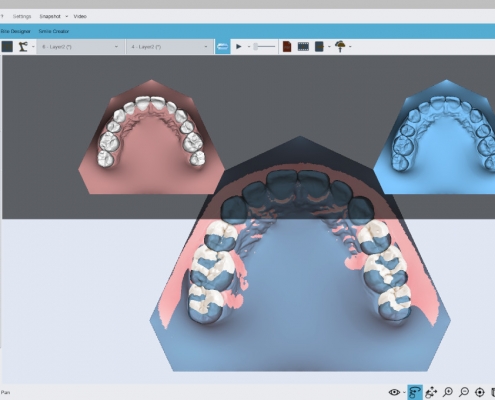Toggle the active rotate view mode
Image resolution: width=495 pixels, height=400 pixels.
[415, 392]
